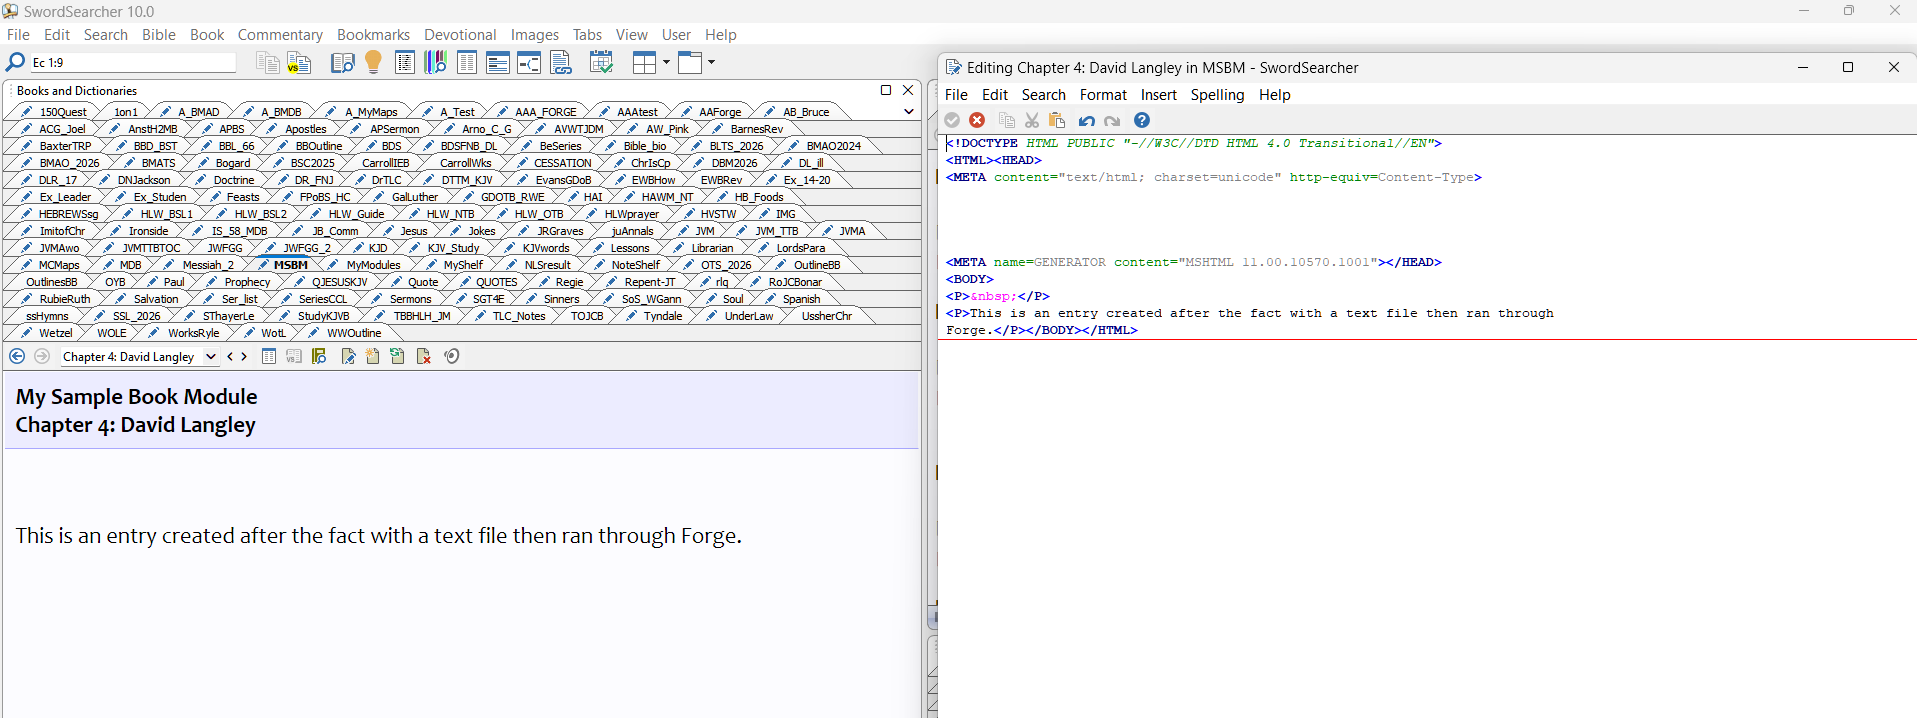The width and height of the screenshot is (1917, 718).
Task: Click the light bulb tip icon
Action: pos(373,63)
